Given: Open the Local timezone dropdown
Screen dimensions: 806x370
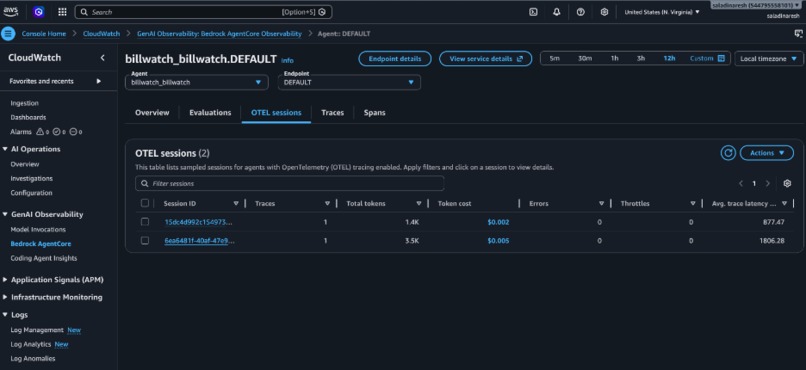Looking at the screenshot, I should [768, 59].
